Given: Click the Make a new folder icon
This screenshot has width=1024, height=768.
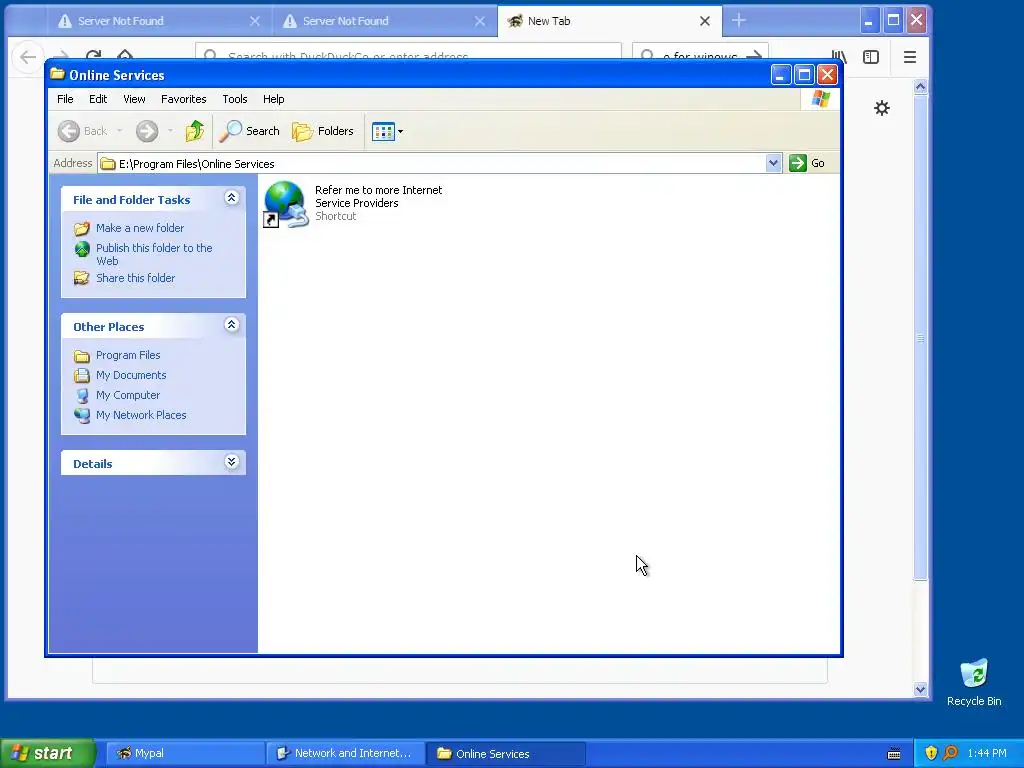Looking at the screenshot, I should coord(82,229).
